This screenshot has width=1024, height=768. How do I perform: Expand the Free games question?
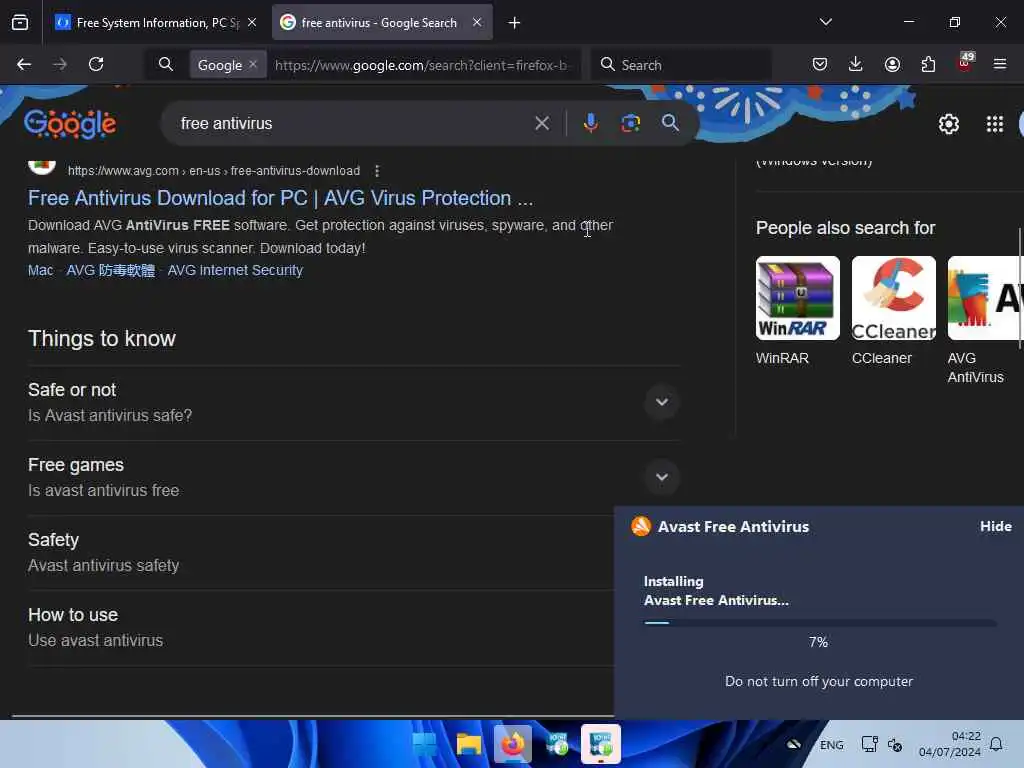click(353, 477)
